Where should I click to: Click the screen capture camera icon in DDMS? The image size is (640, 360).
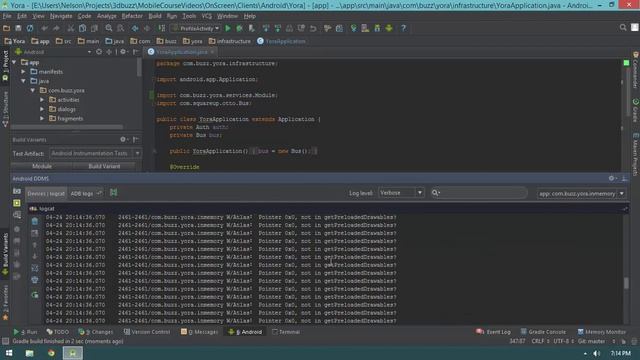click(x=17, y=191)
